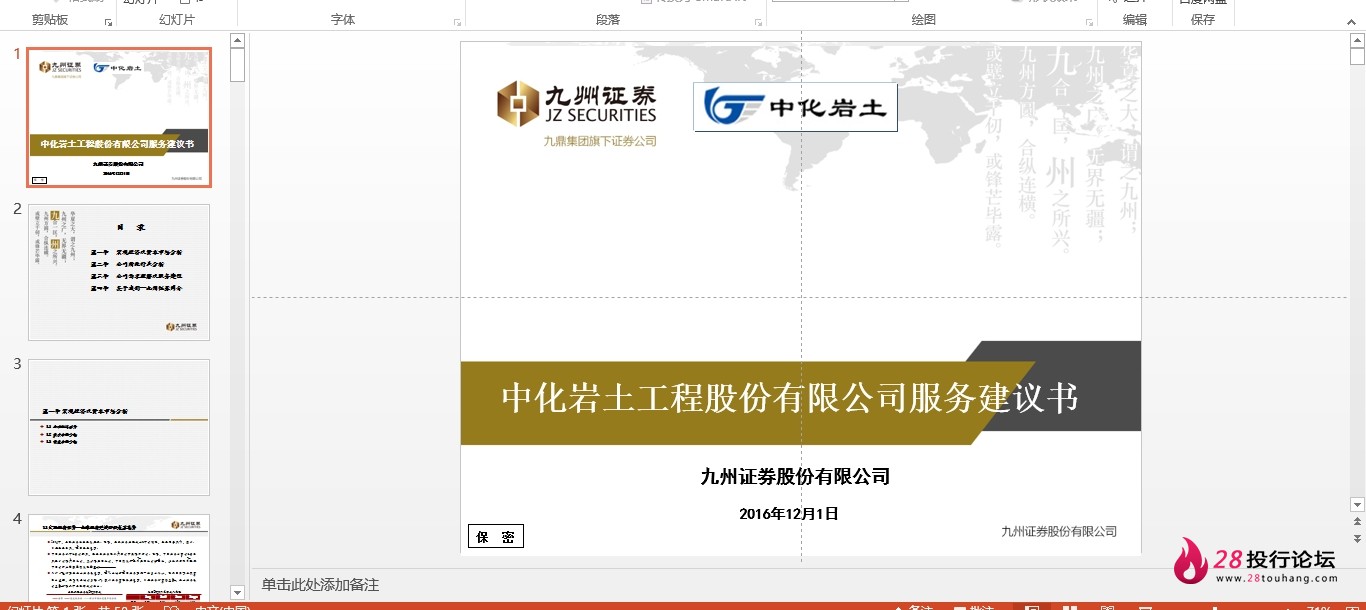This screenshot has height=610, width=1366.
Task: Select bold subtitle 九州证券股份有限公司 under title
Action: [795, 477]
